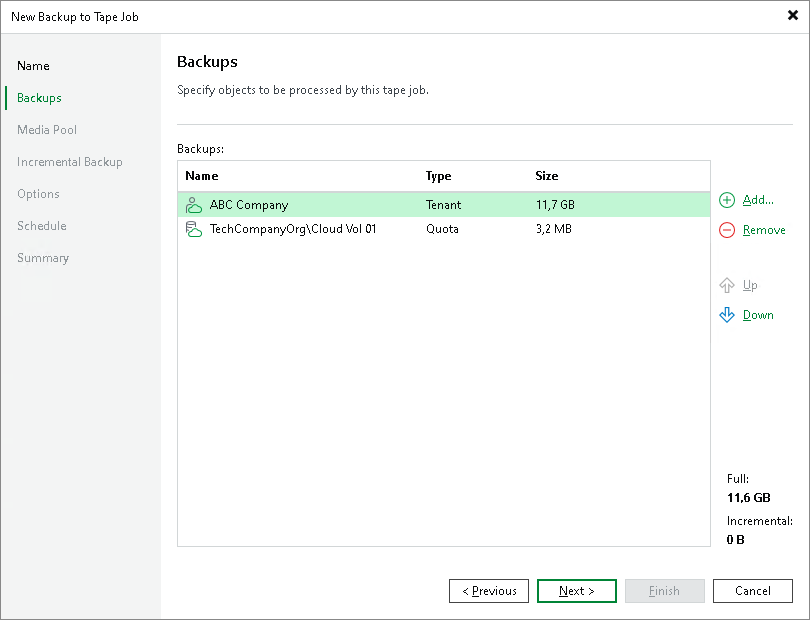Click the grey Up arrow icon
This screenshot has width=810, height=620.
pyautogui.click(x=728, y=285)
